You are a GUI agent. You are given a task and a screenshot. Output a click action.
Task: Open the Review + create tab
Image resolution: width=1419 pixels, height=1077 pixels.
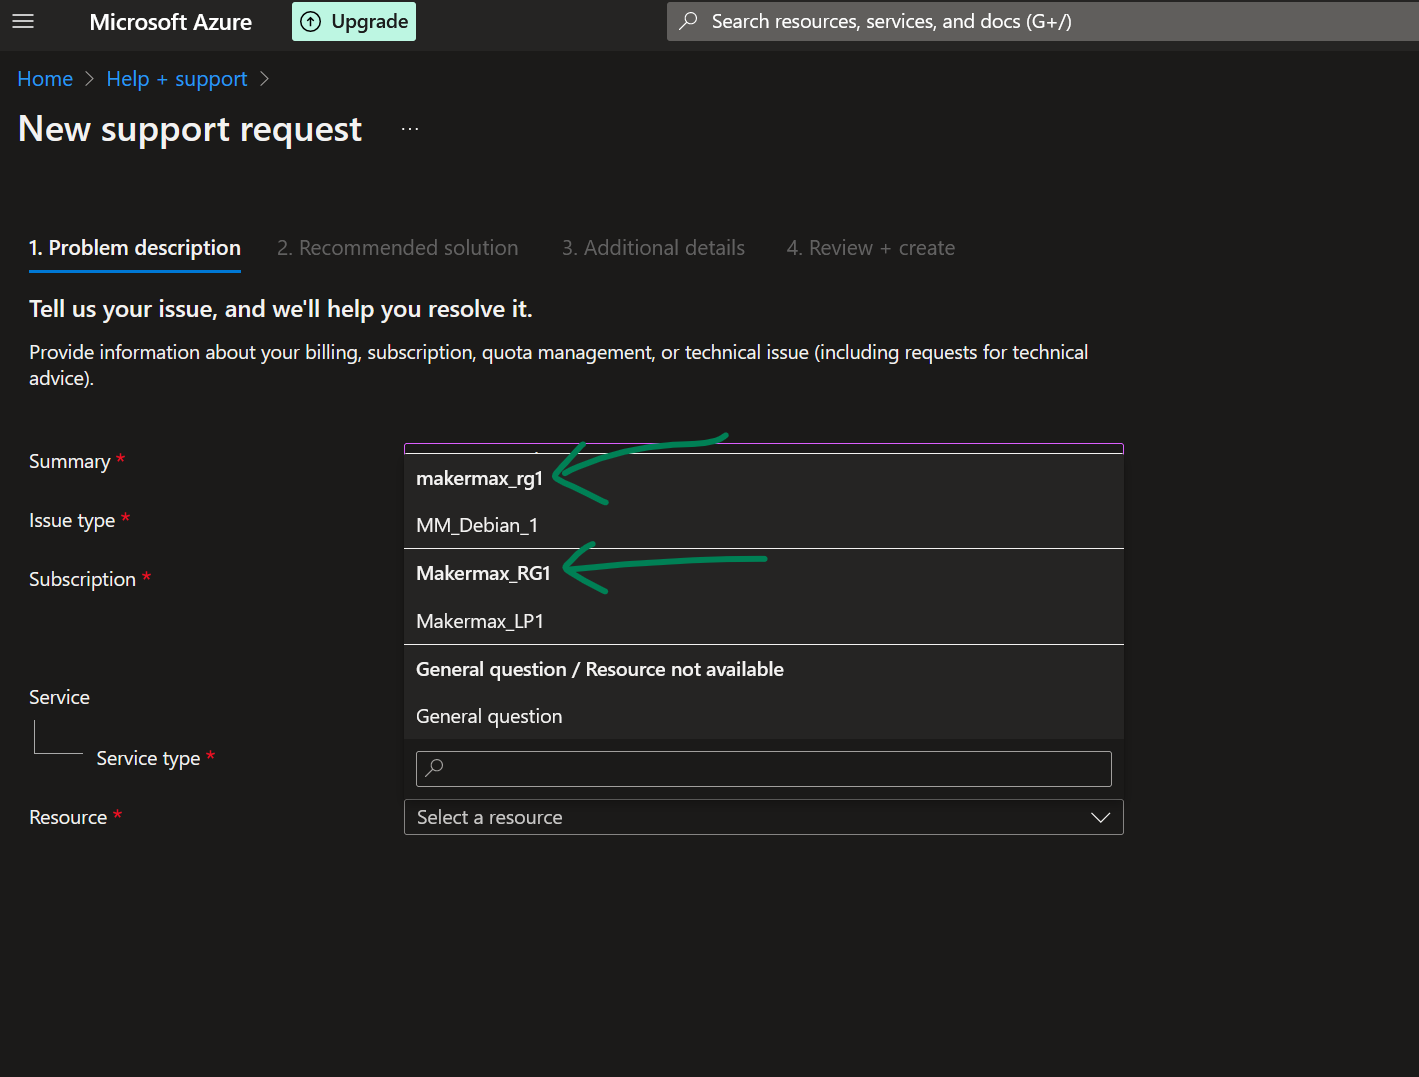tap(870, 248)
